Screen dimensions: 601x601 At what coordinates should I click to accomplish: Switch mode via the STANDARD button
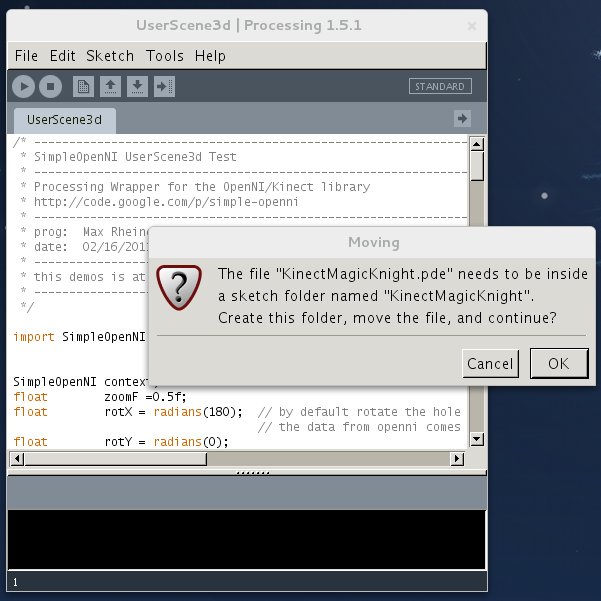[440, 86]
